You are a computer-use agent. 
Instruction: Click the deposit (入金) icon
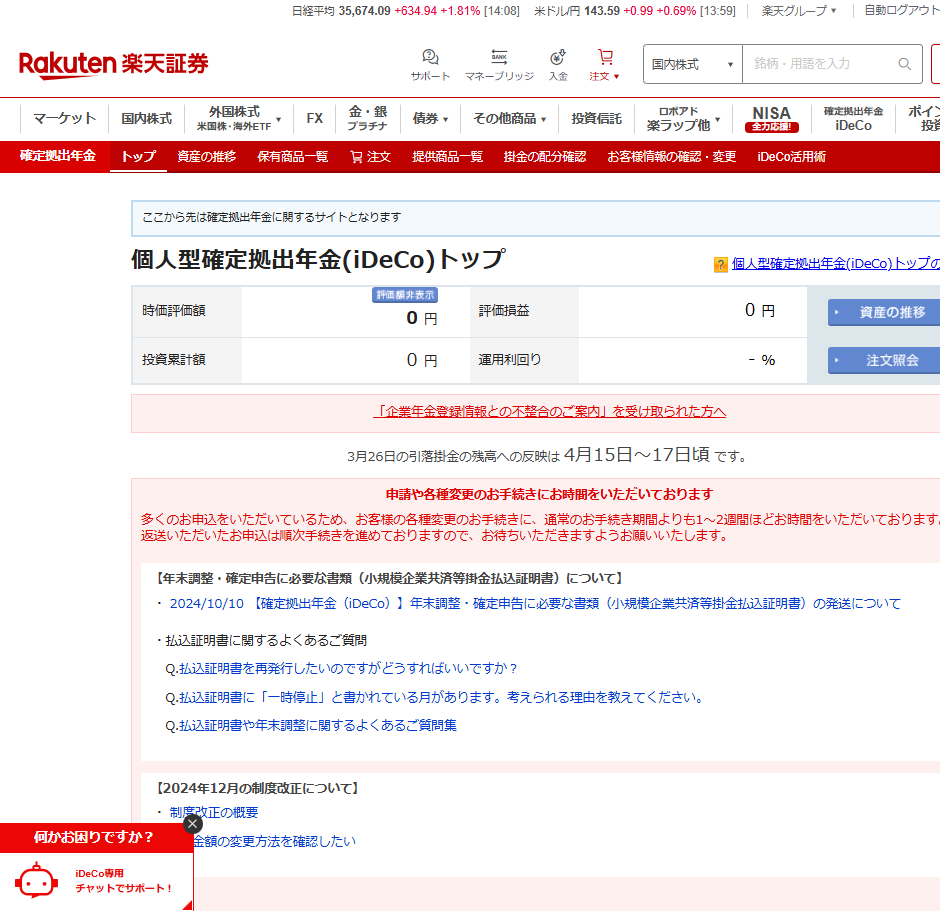click(x=558, y=57)
